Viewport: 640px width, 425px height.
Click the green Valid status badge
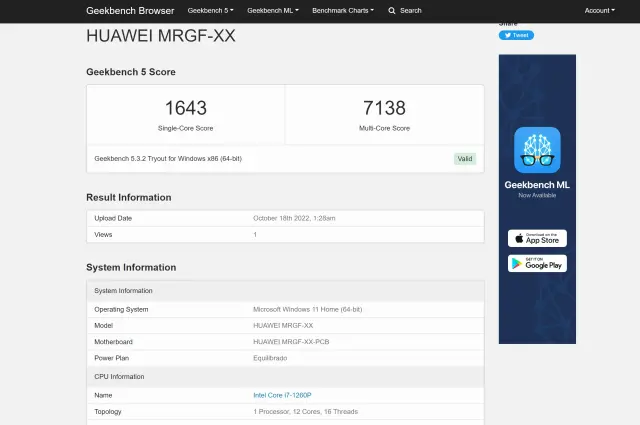point(465,158)
